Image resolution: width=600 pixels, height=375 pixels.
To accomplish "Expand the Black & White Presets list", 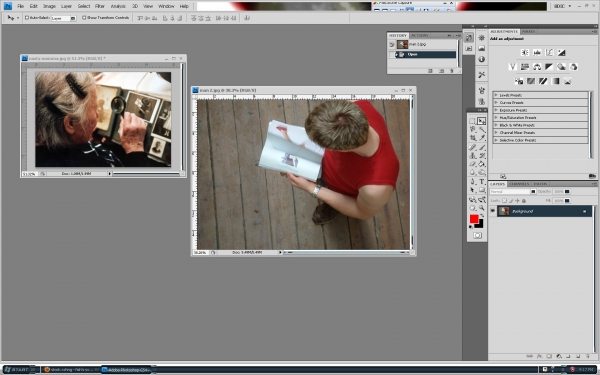I will pyautogui.click(x=496, y=125).
